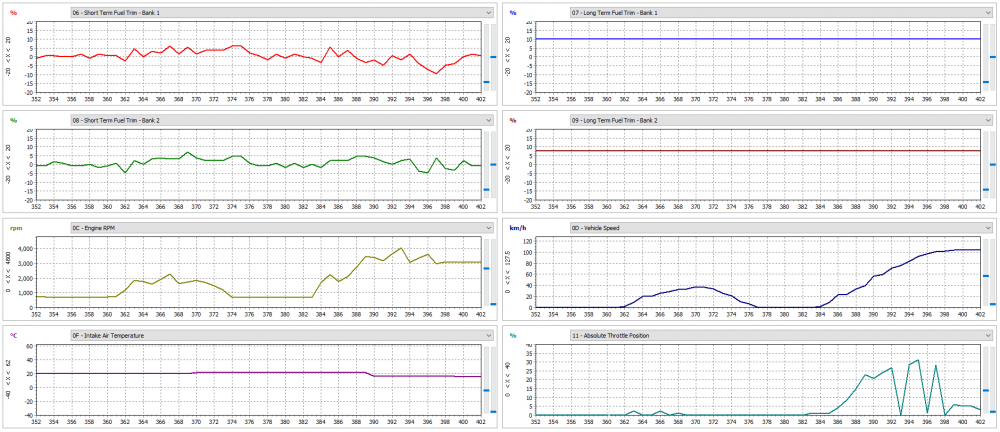Click the teal Absolute Throttle Position graph plot
Image resolution: width=1000 pixels, height=432 pixels.
click(x=758, y=380)
